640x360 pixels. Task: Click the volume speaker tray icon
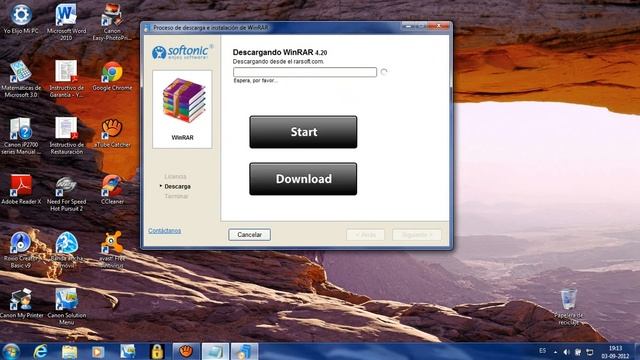click(566, 351)
